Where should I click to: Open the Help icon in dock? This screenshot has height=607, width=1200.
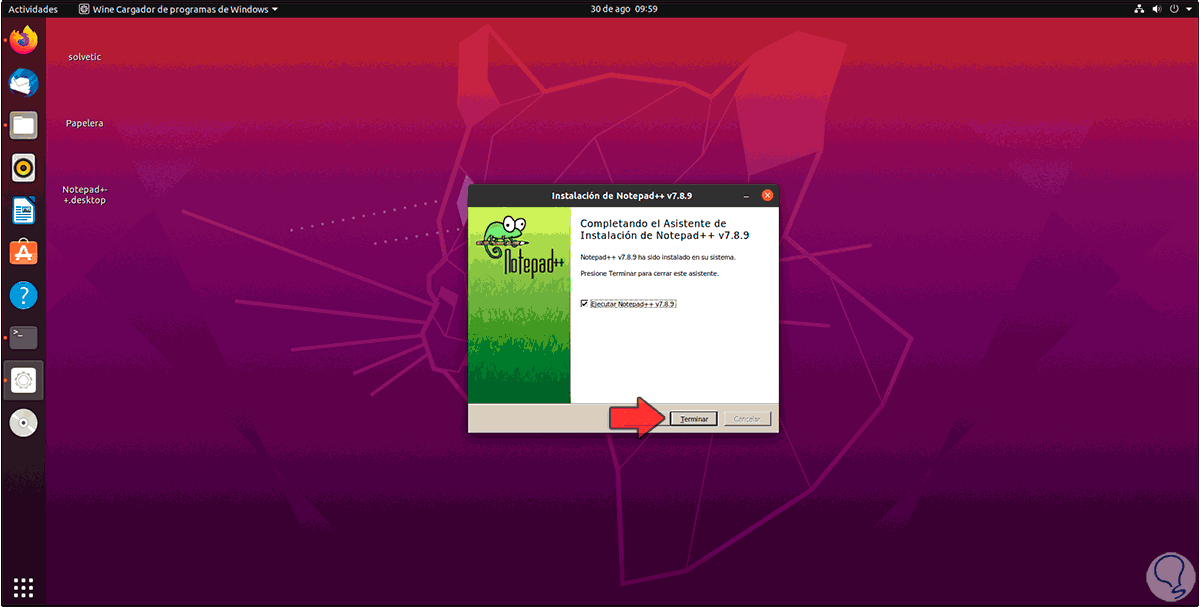tap(24, 295)
